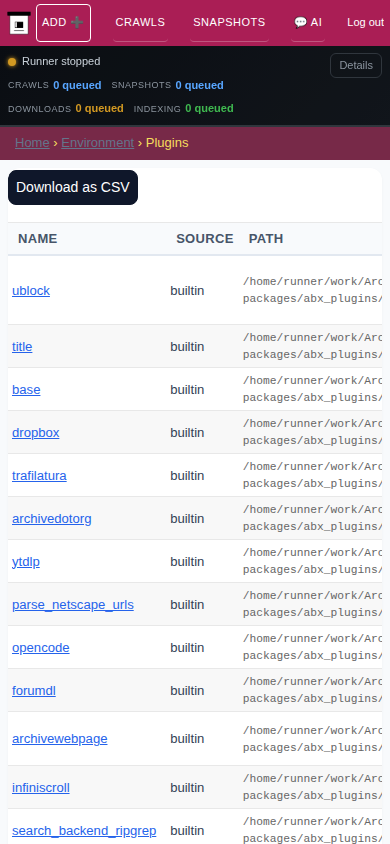Click the path text in archivewebpage row
The width and height of the screenshot is (390, 844).
(x=313, y=739)
